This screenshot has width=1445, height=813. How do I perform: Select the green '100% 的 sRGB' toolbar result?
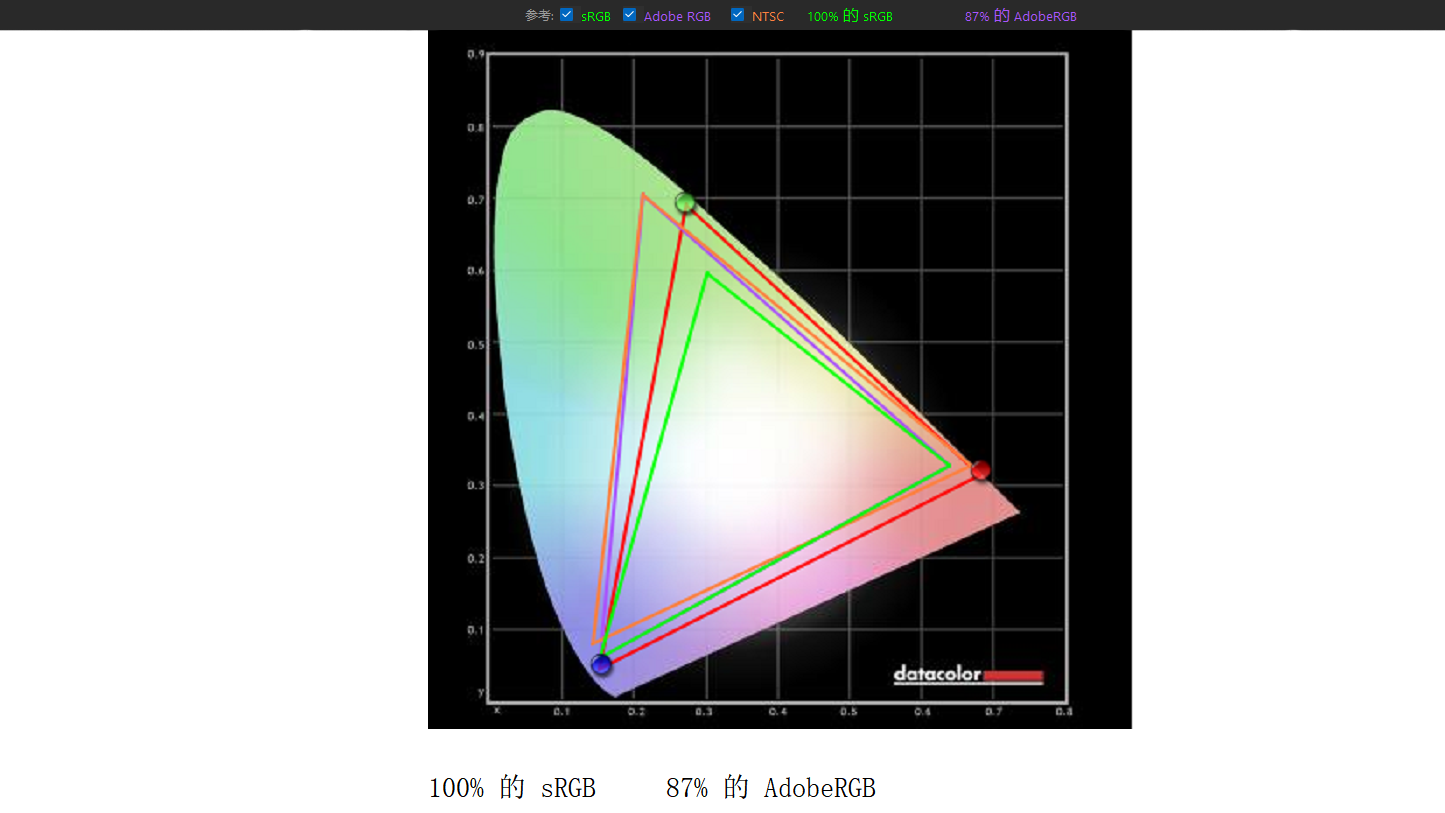849,17
